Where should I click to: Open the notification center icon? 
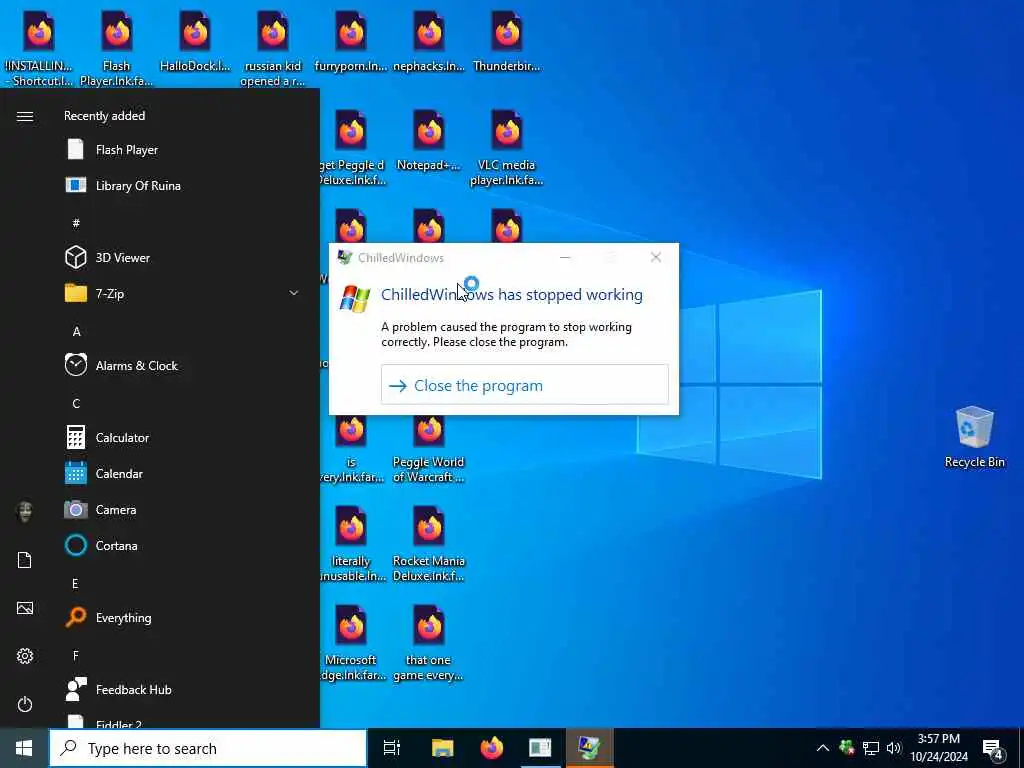tap(993, 749)
